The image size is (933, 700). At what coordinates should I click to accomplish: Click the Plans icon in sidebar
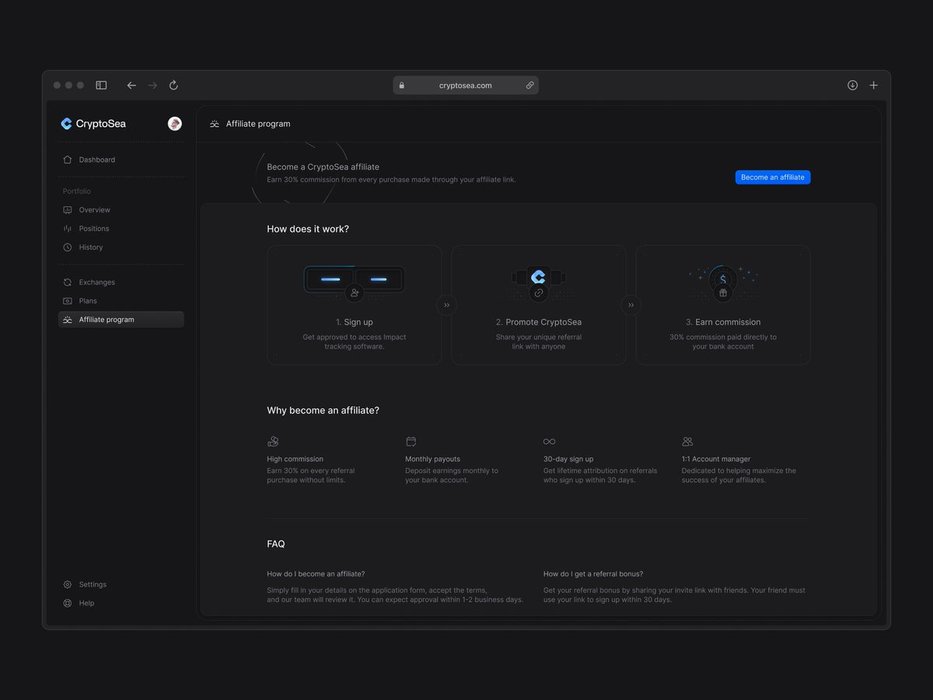(67, 301)
